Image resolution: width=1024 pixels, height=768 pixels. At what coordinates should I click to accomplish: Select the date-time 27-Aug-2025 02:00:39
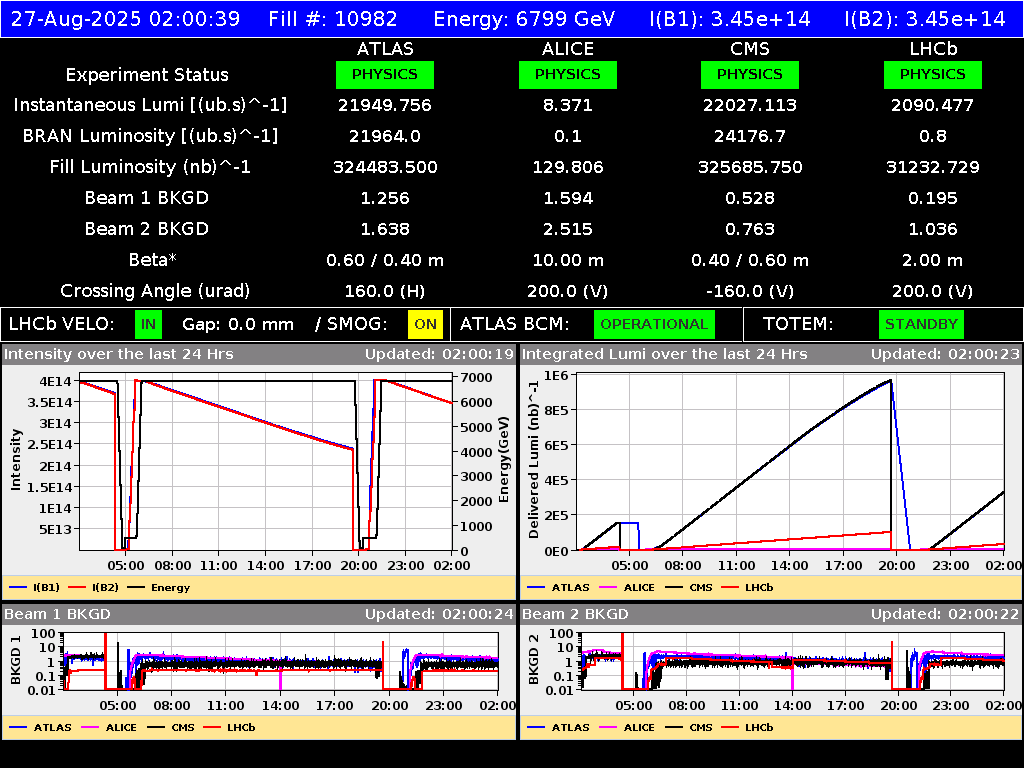click(x=125, y=18)
